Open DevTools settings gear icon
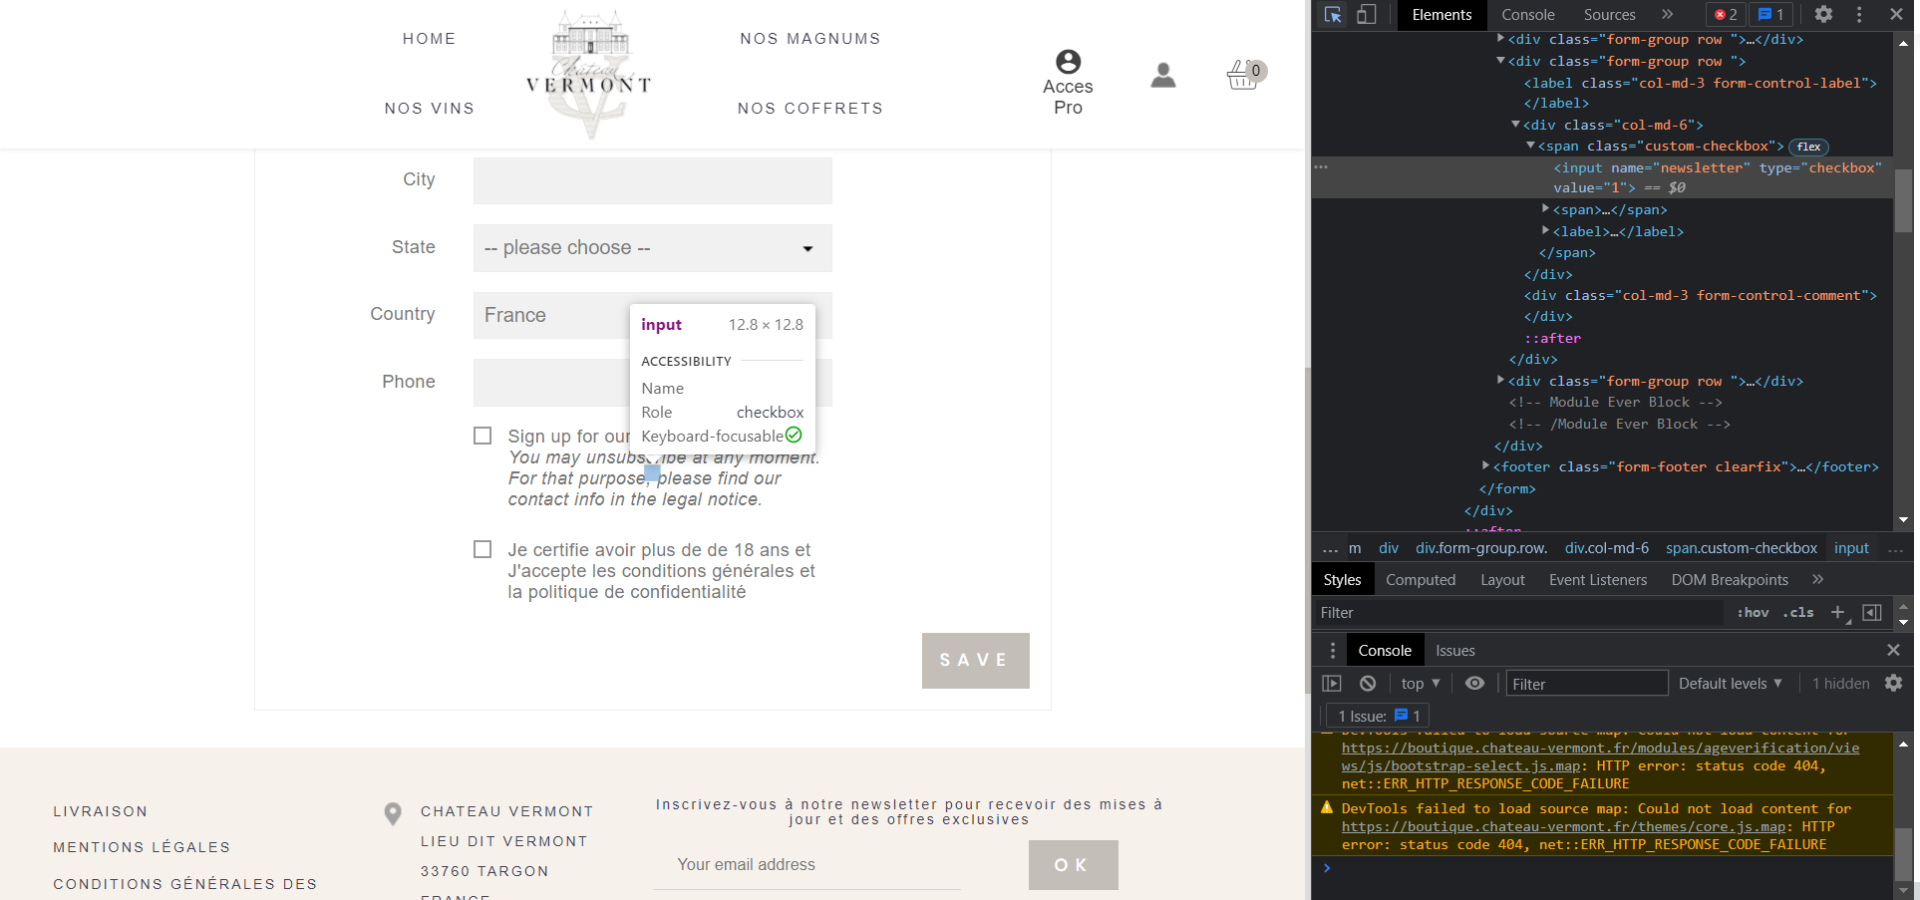 (x=1824, y=14)
